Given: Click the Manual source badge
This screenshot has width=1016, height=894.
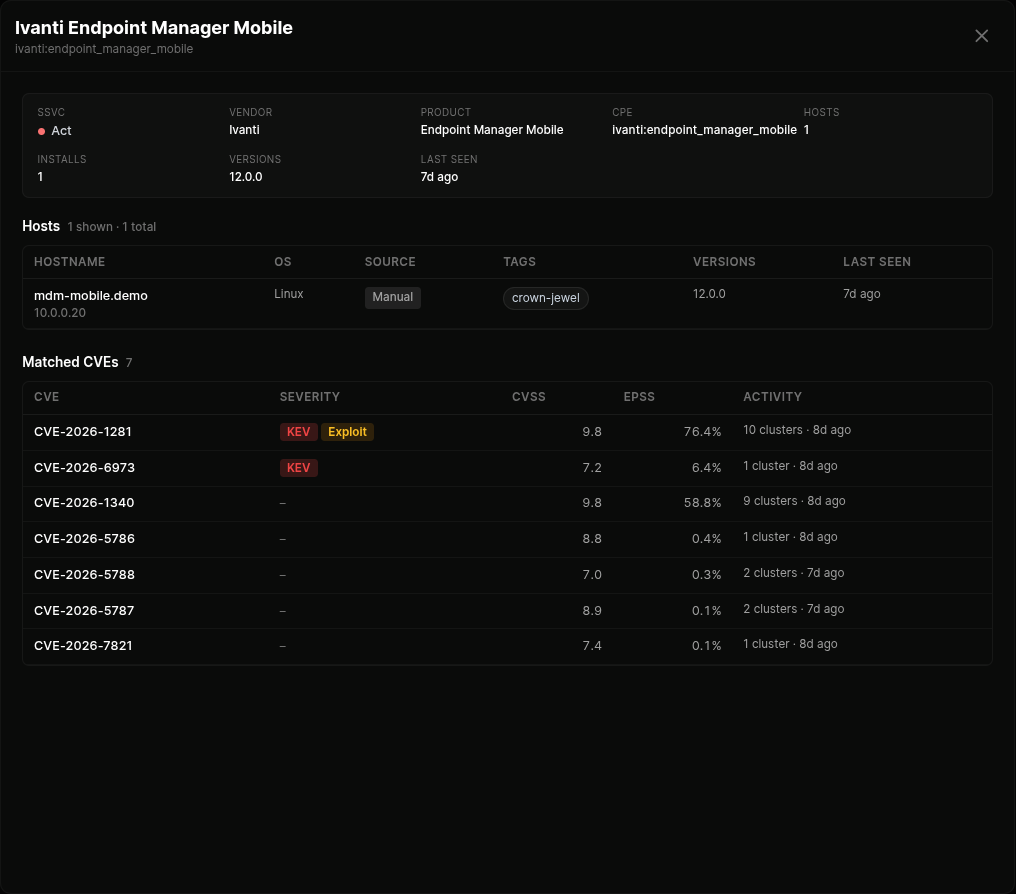Looking at the screenshot, I should pyautogui.click(x=393, y=297).
